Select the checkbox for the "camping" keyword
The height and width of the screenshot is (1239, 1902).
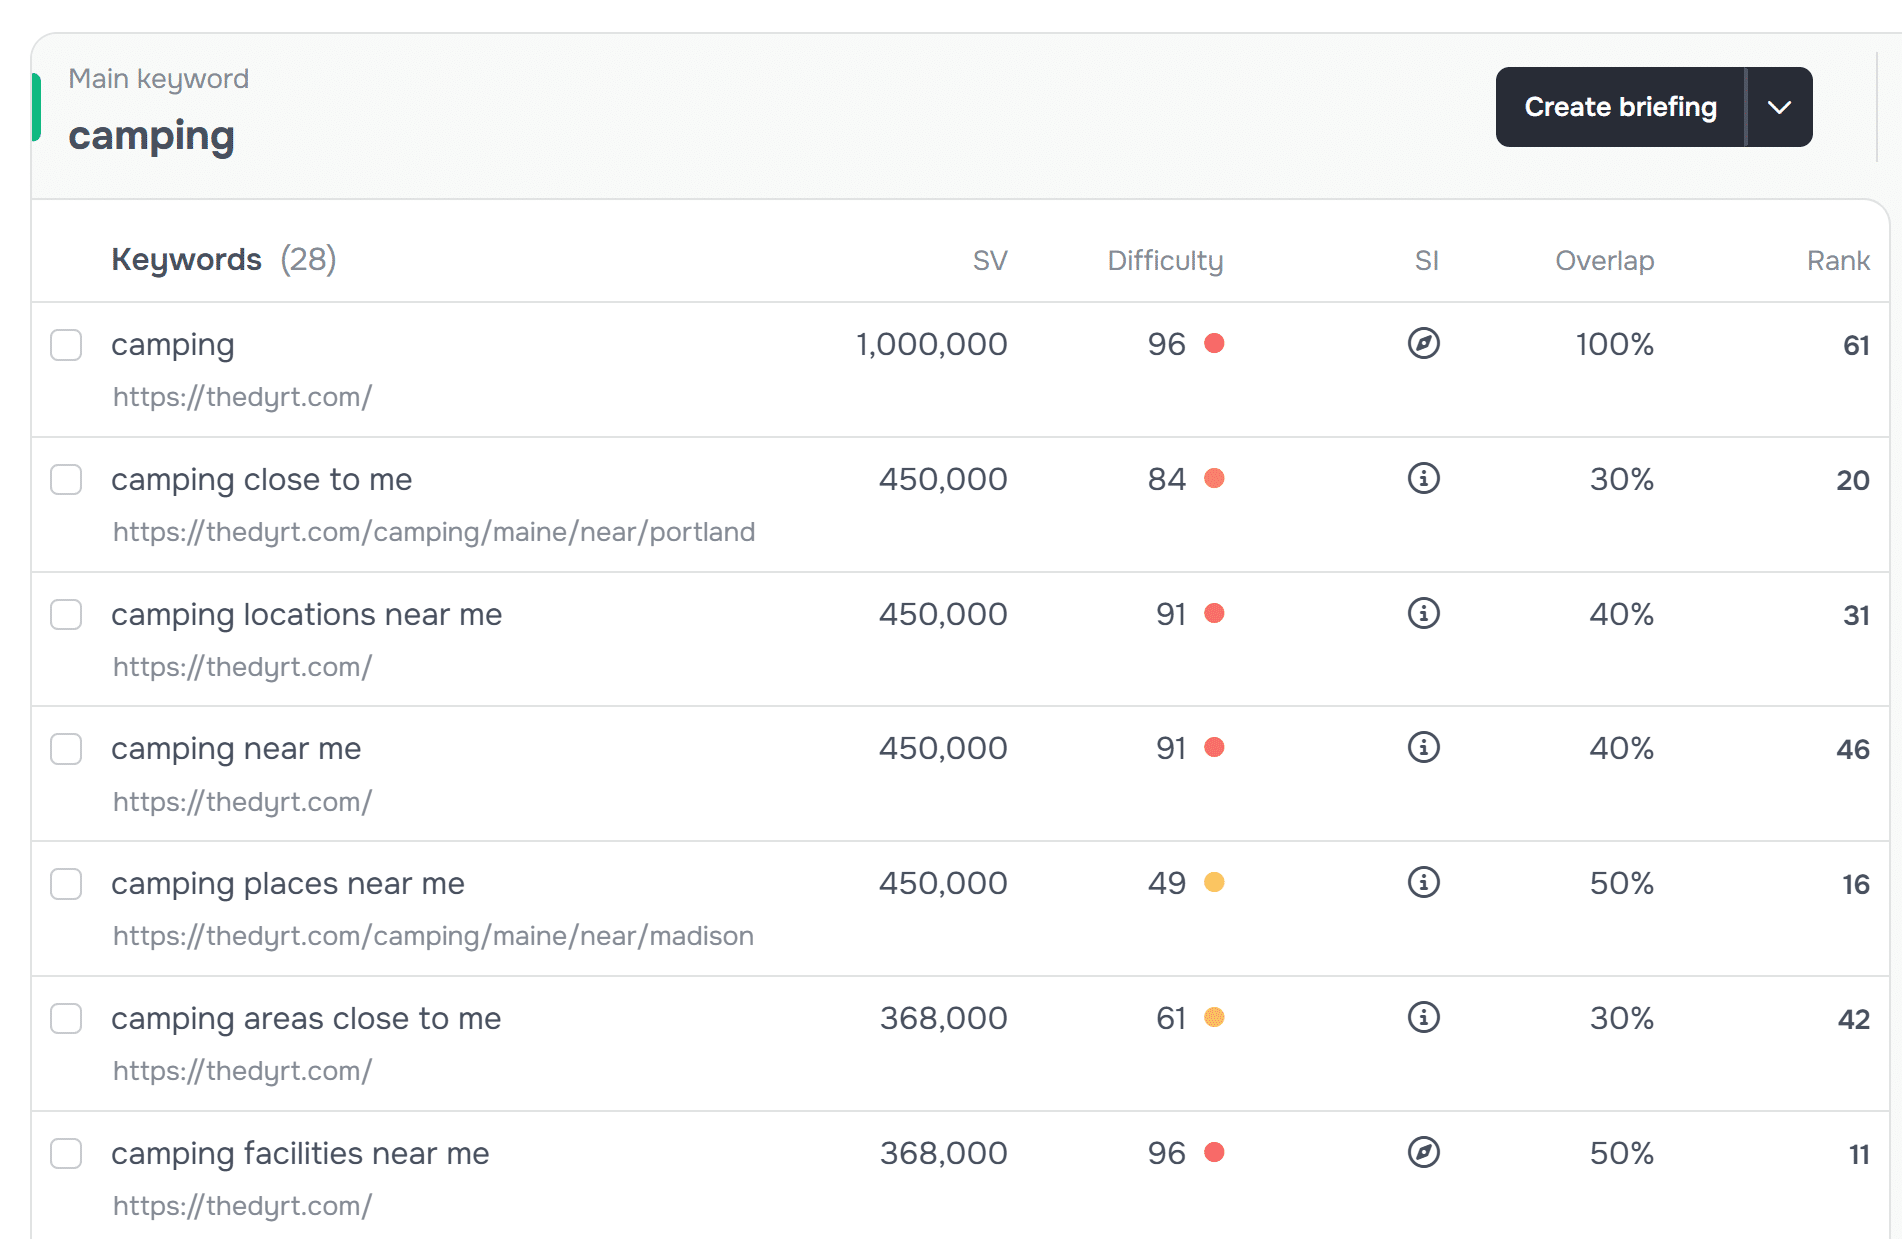(66, 345)
